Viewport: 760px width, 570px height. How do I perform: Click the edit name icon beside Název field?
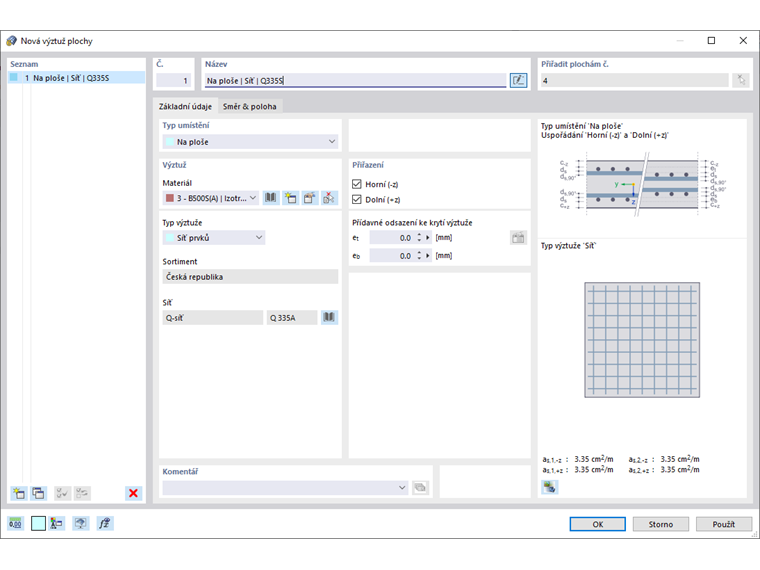[x=518, y=80]
